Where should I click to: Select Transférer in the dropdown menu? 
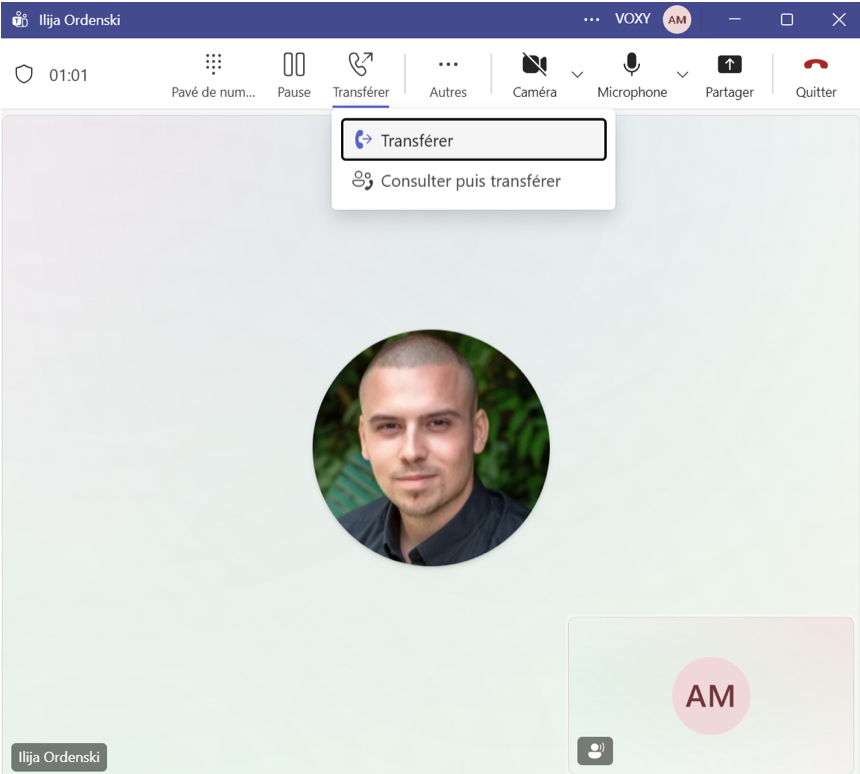coord(473,140)
